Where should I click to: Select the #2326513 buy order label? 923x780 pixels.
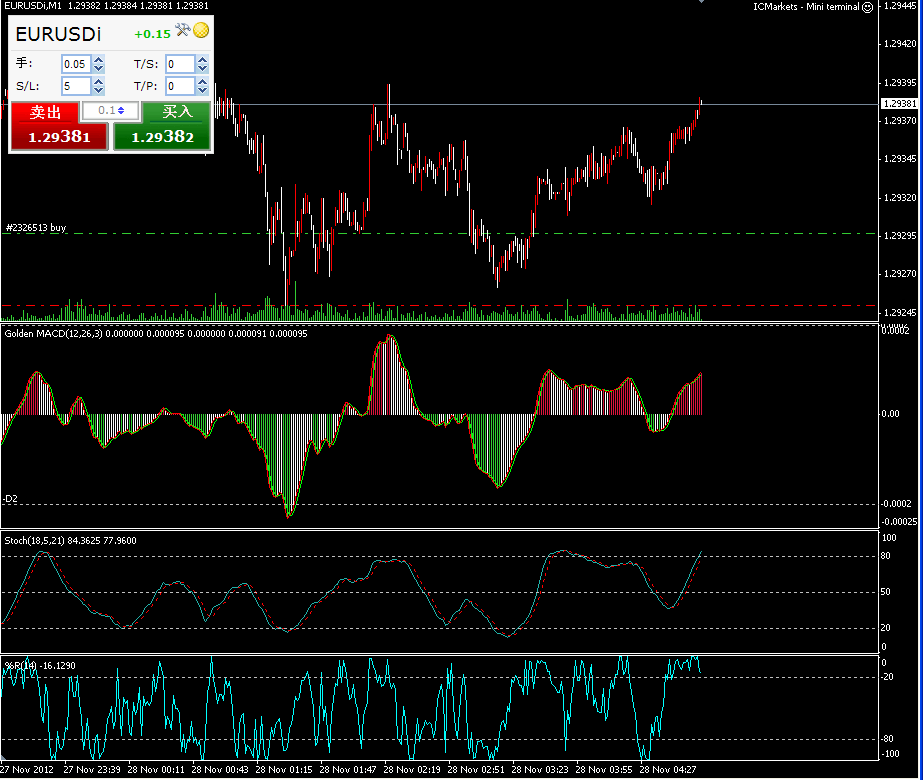[x=36, y=228]
